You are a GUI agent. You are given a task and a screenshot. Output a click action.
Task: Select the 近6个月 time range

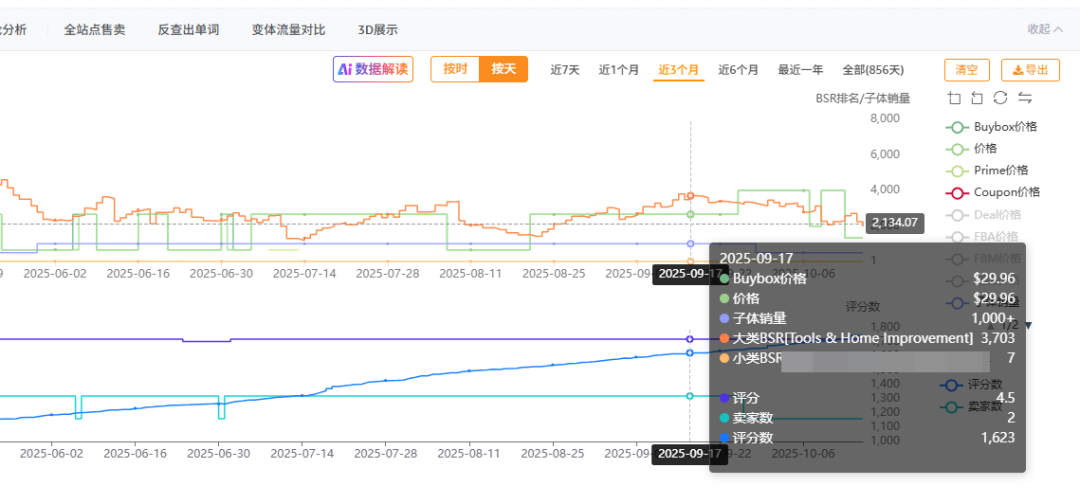coord(738,70)
